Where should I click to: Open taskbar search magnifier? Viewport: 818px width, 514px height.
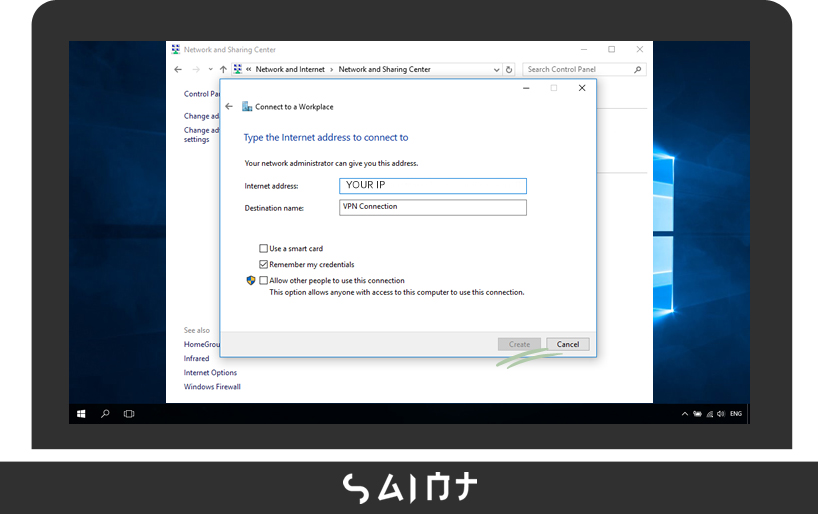click(105, 413)
